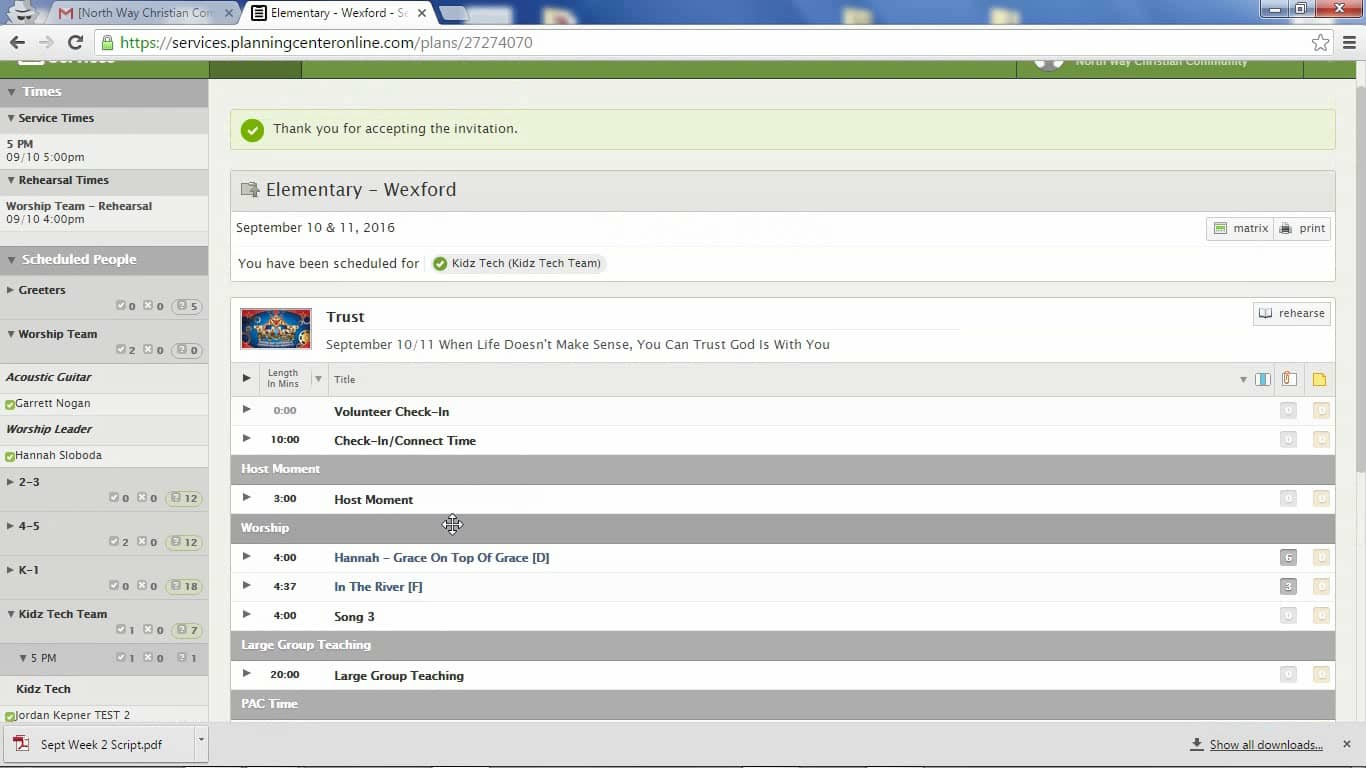Reload the page with refresh icon
This screenshot has height=768, width=1366.
pyautogui.click(x=75, y=42)
